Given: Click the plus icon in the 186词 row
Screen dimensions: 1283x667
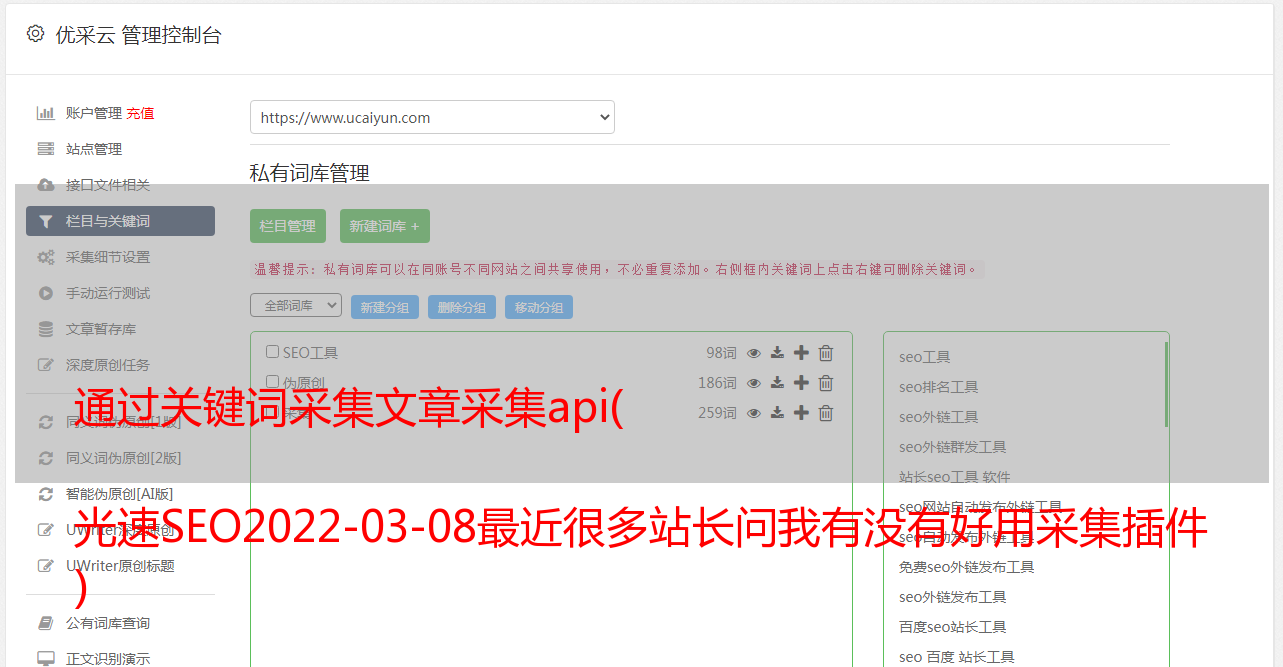Looking at the screenshot, I should tap(801, 383).
